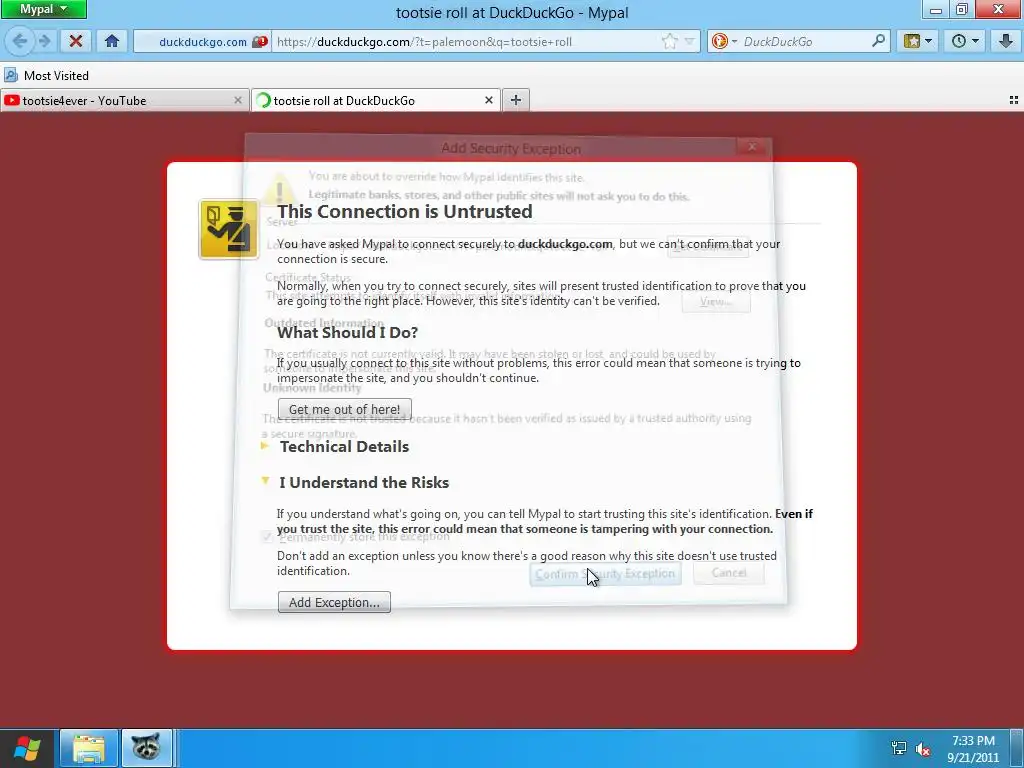Open Most Visited bookmarks folder
Image resolution: width=1024 pixels, height=768 pixels.
point(46,76)
